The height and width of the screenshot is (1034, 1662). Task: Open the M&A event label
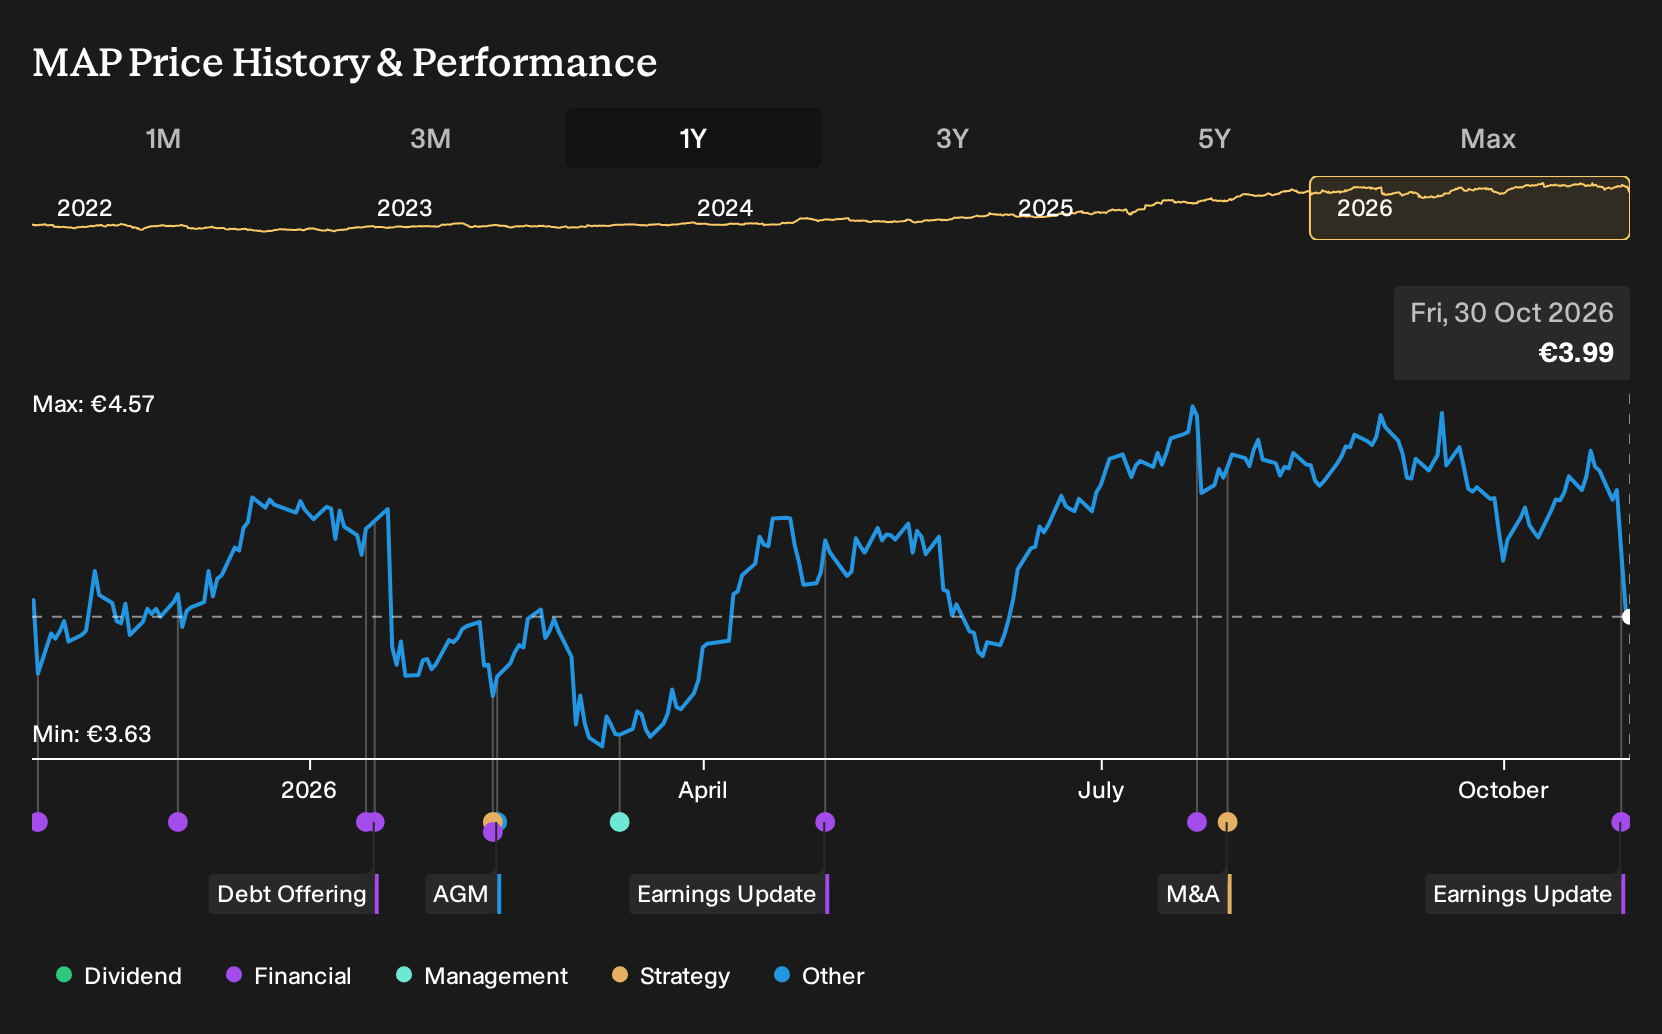tap(1193, 894)
